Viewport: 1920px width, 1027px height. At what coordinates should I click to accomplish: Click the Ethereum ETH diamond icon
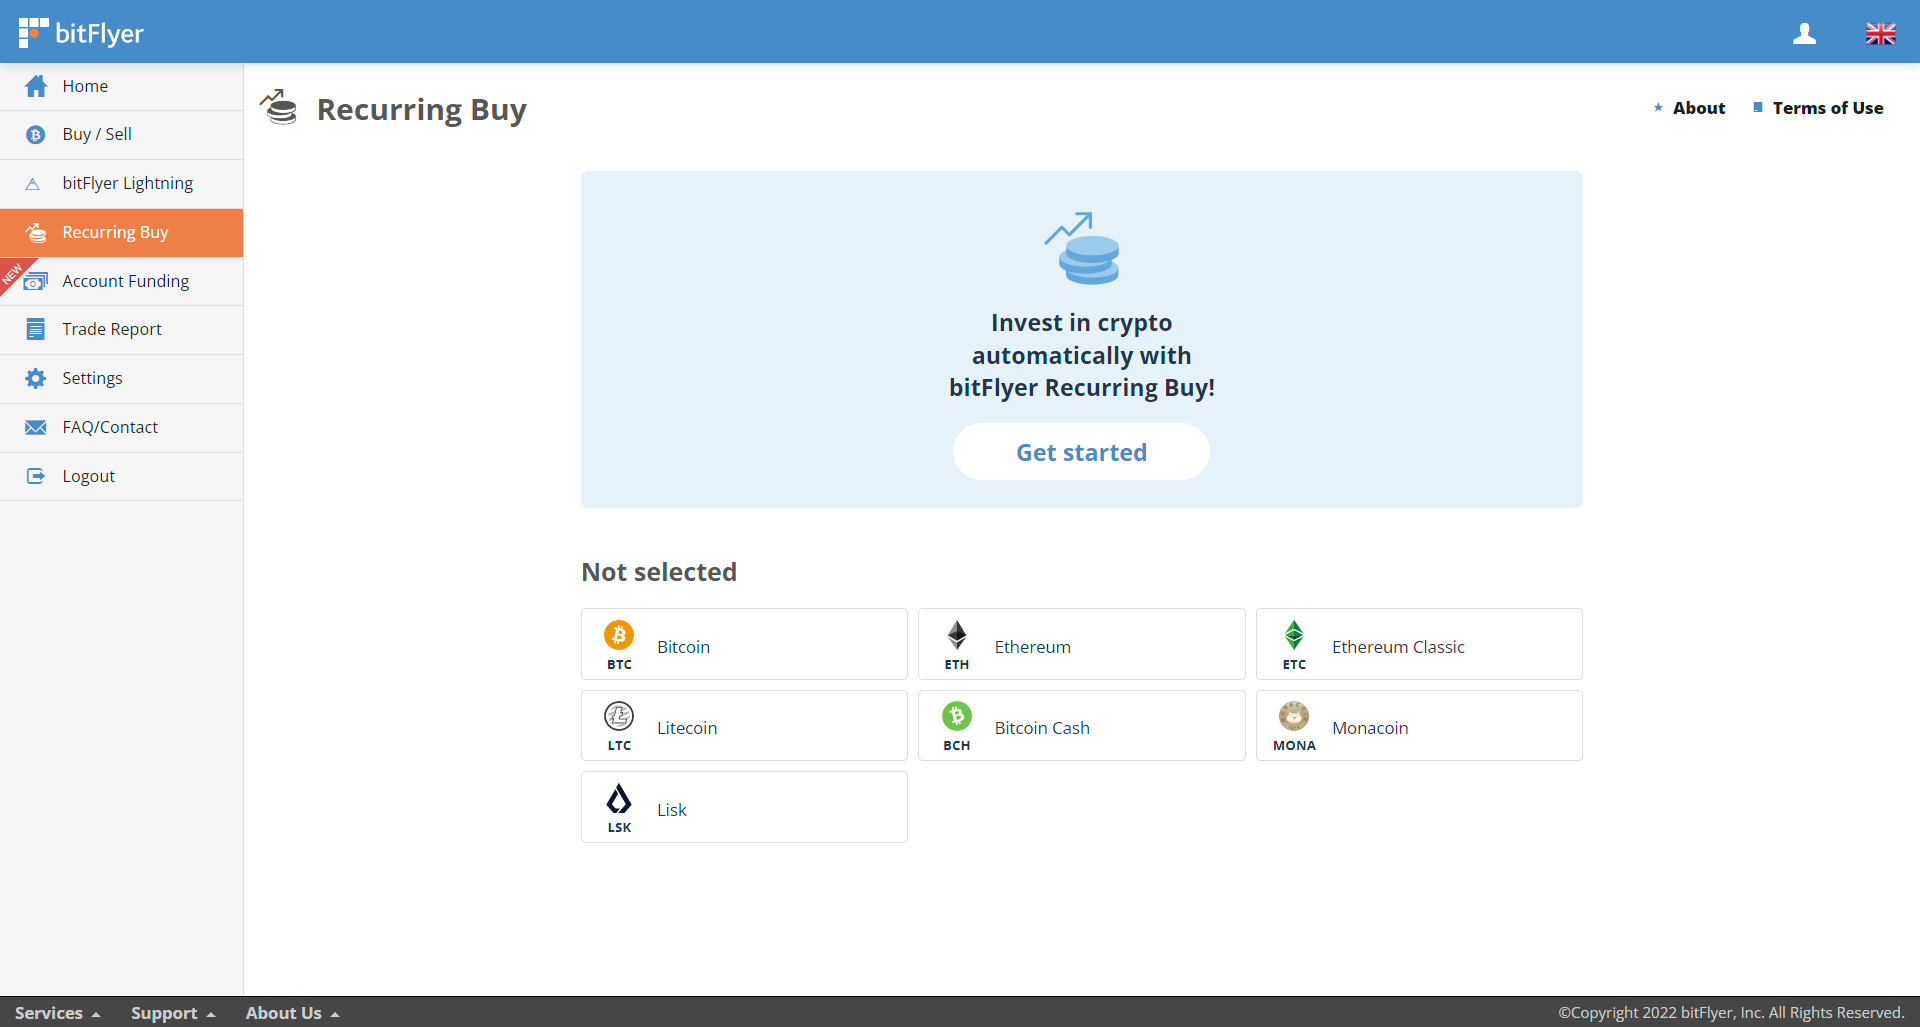(957, 635)
